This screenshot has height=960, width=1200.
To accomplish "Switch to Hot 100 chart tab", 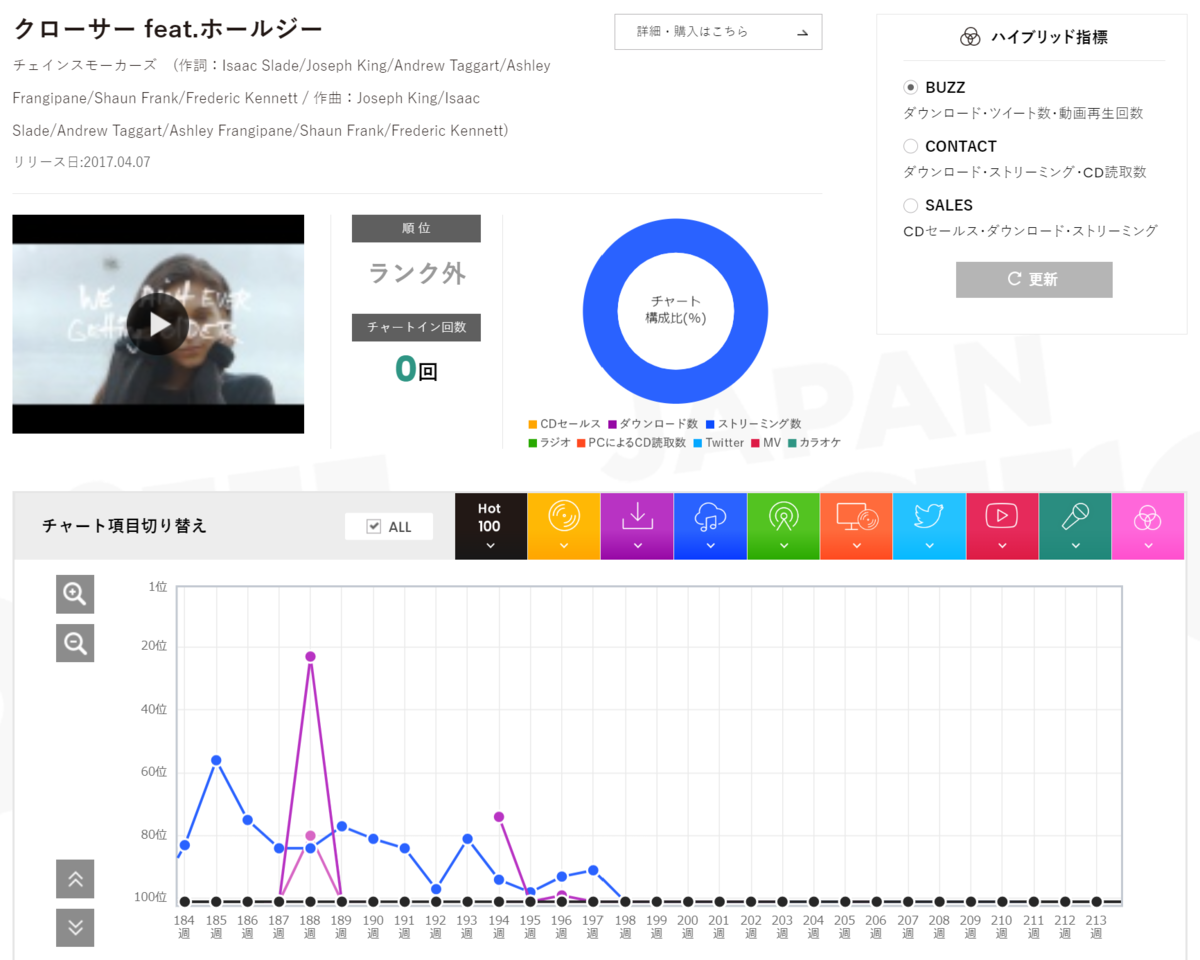I will 490,526.
